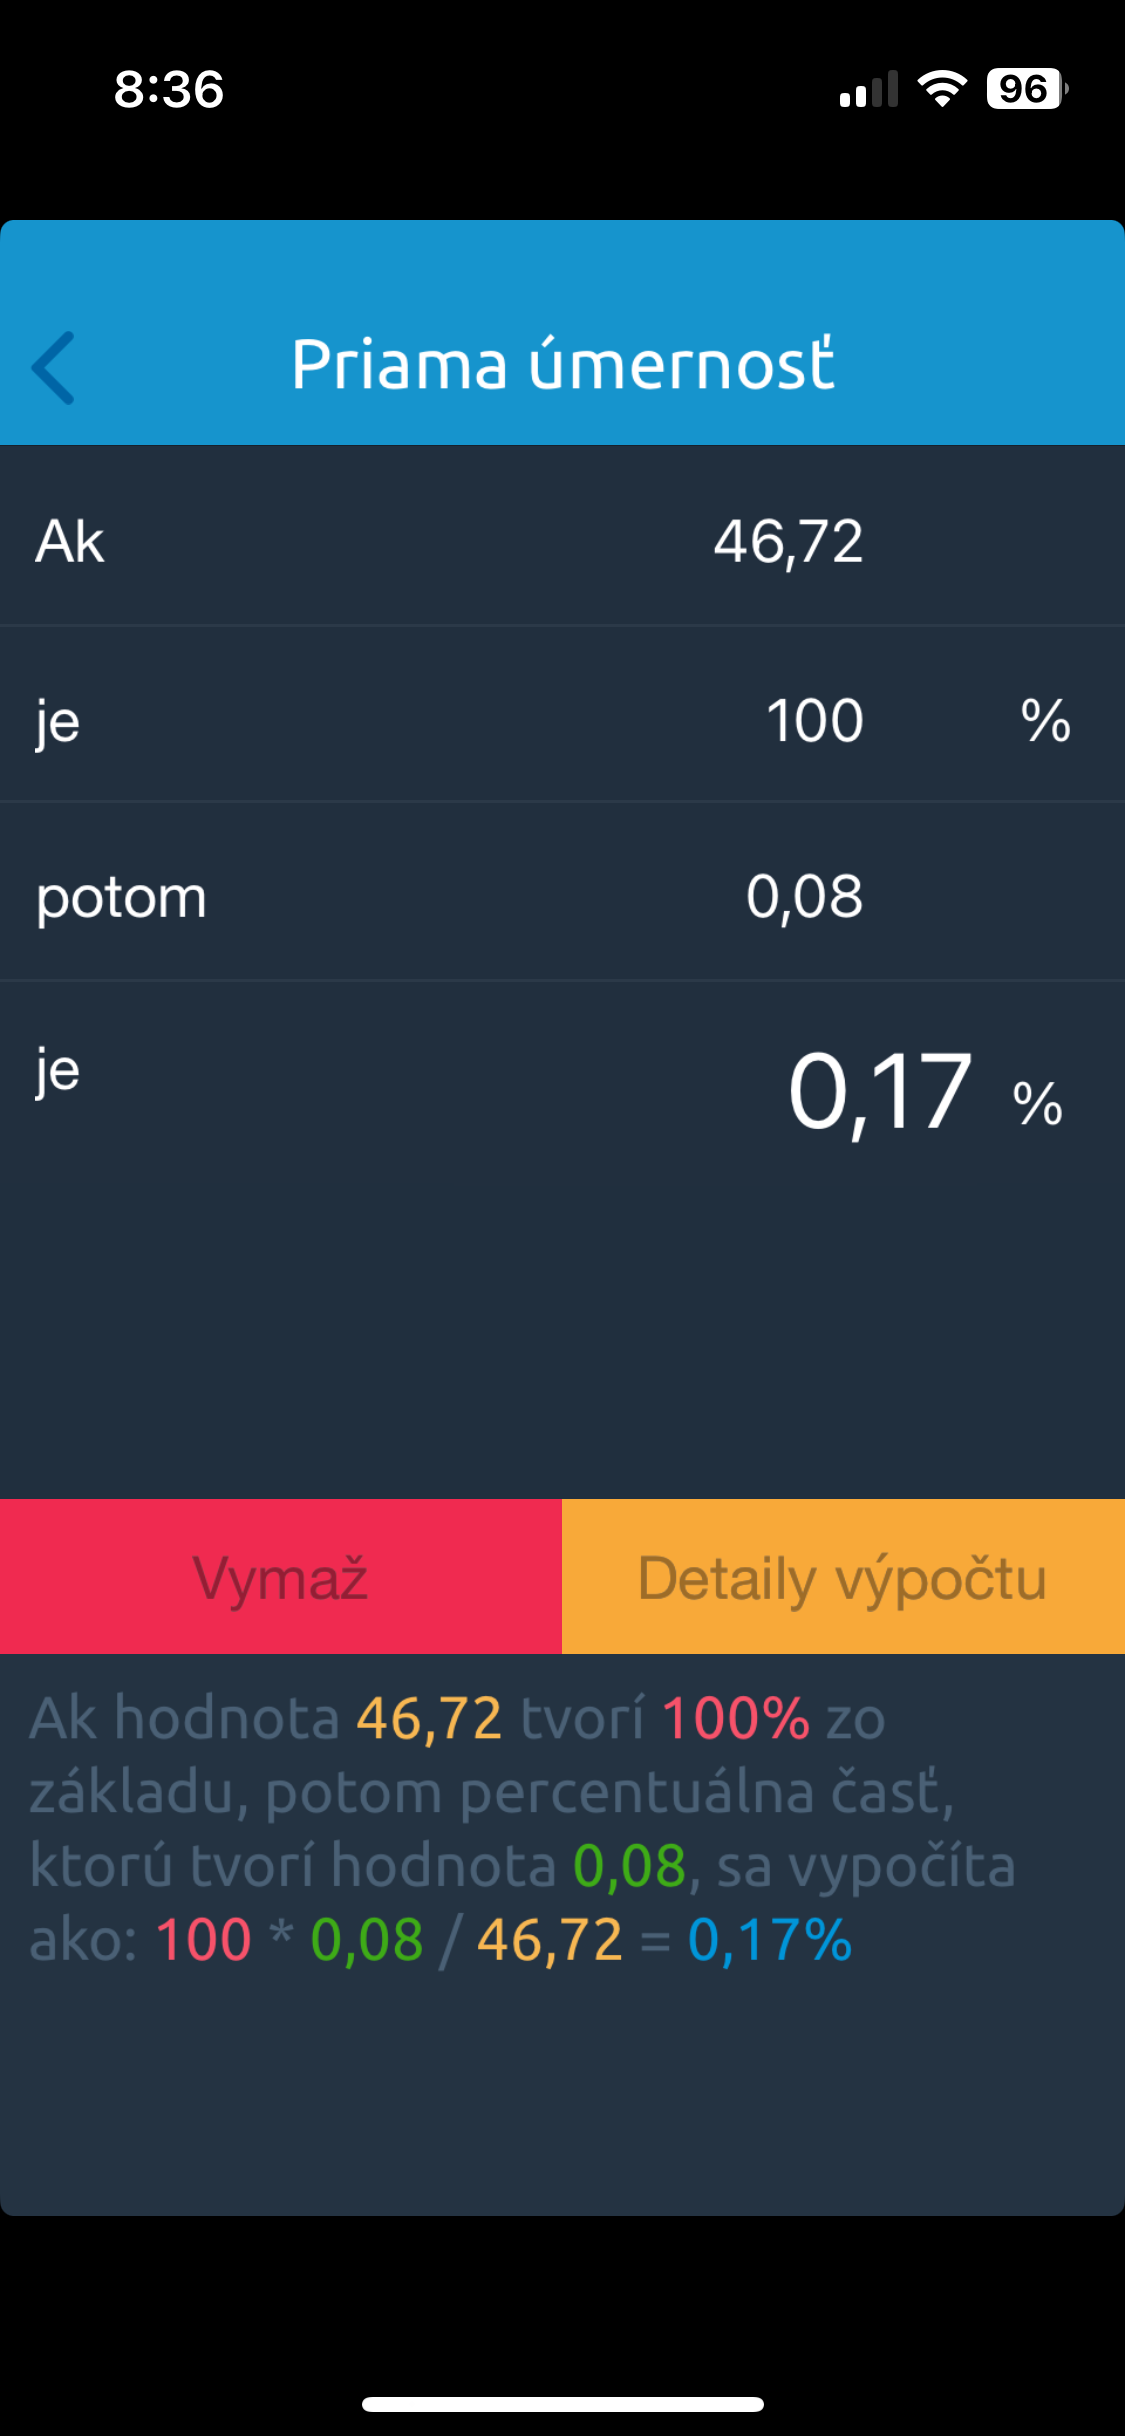The width and height of the screenshot is (1125, 2436).
Task: Tap the clock showing 8:36
Action: click(169, 89)
